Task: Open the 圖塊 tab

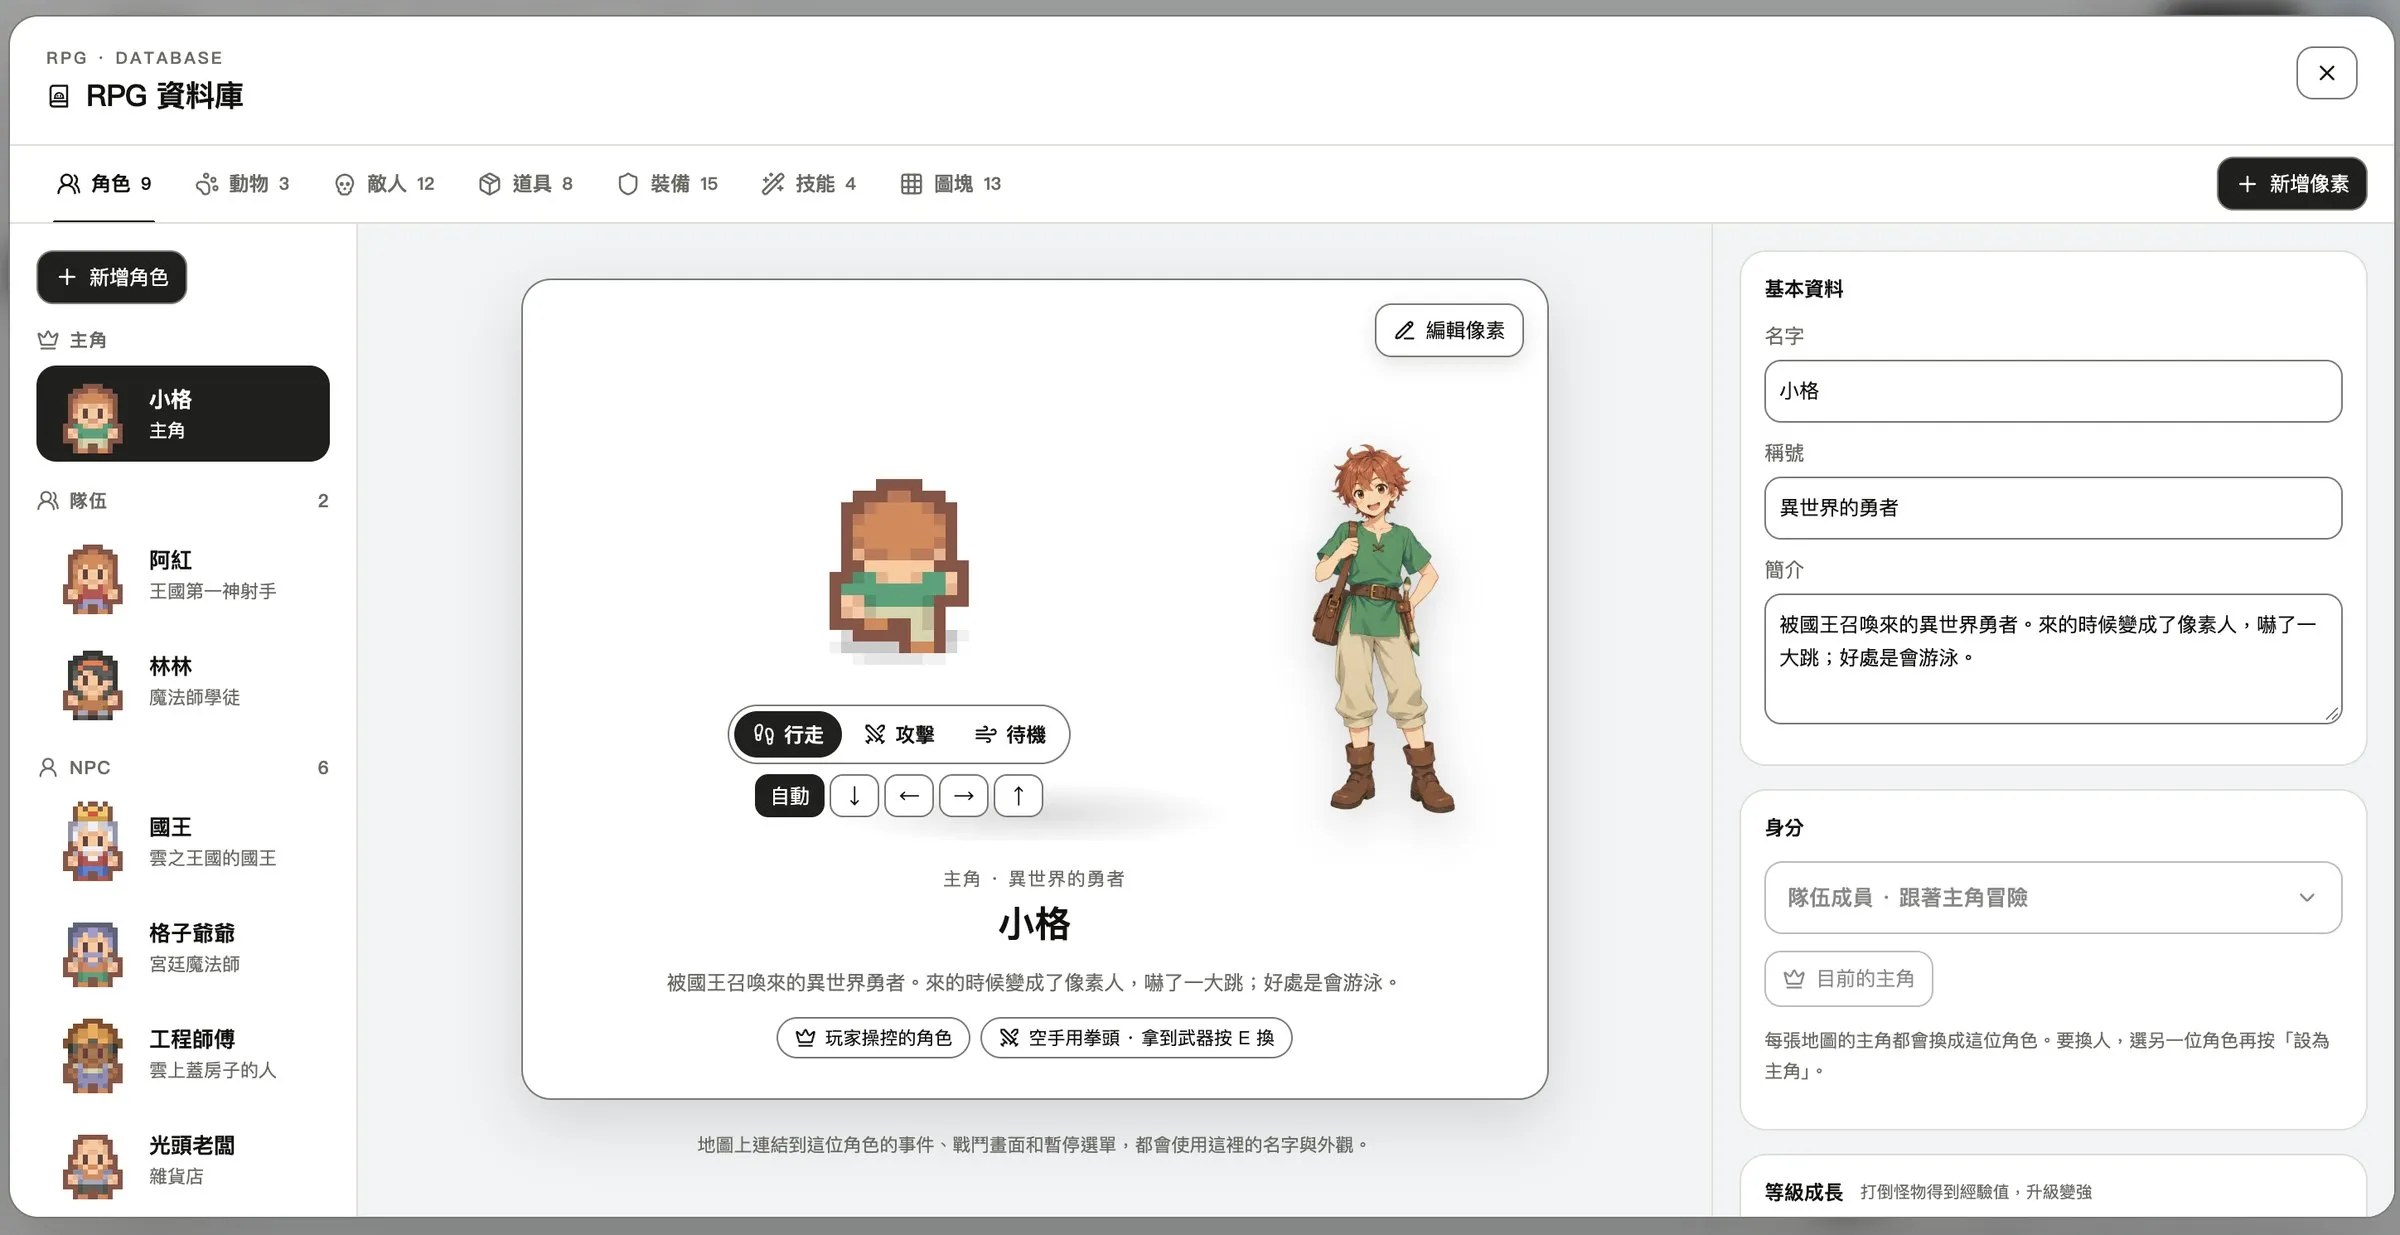Action: tap(951, 183)
